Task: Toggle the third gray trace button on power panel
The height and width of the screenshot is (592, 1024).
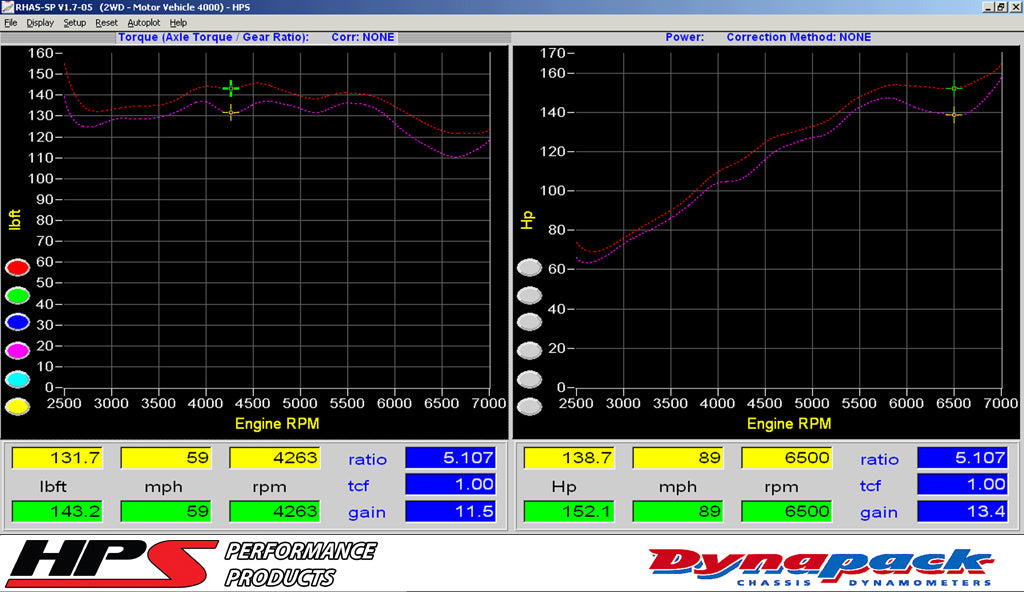Action: [x=530, y=321]
